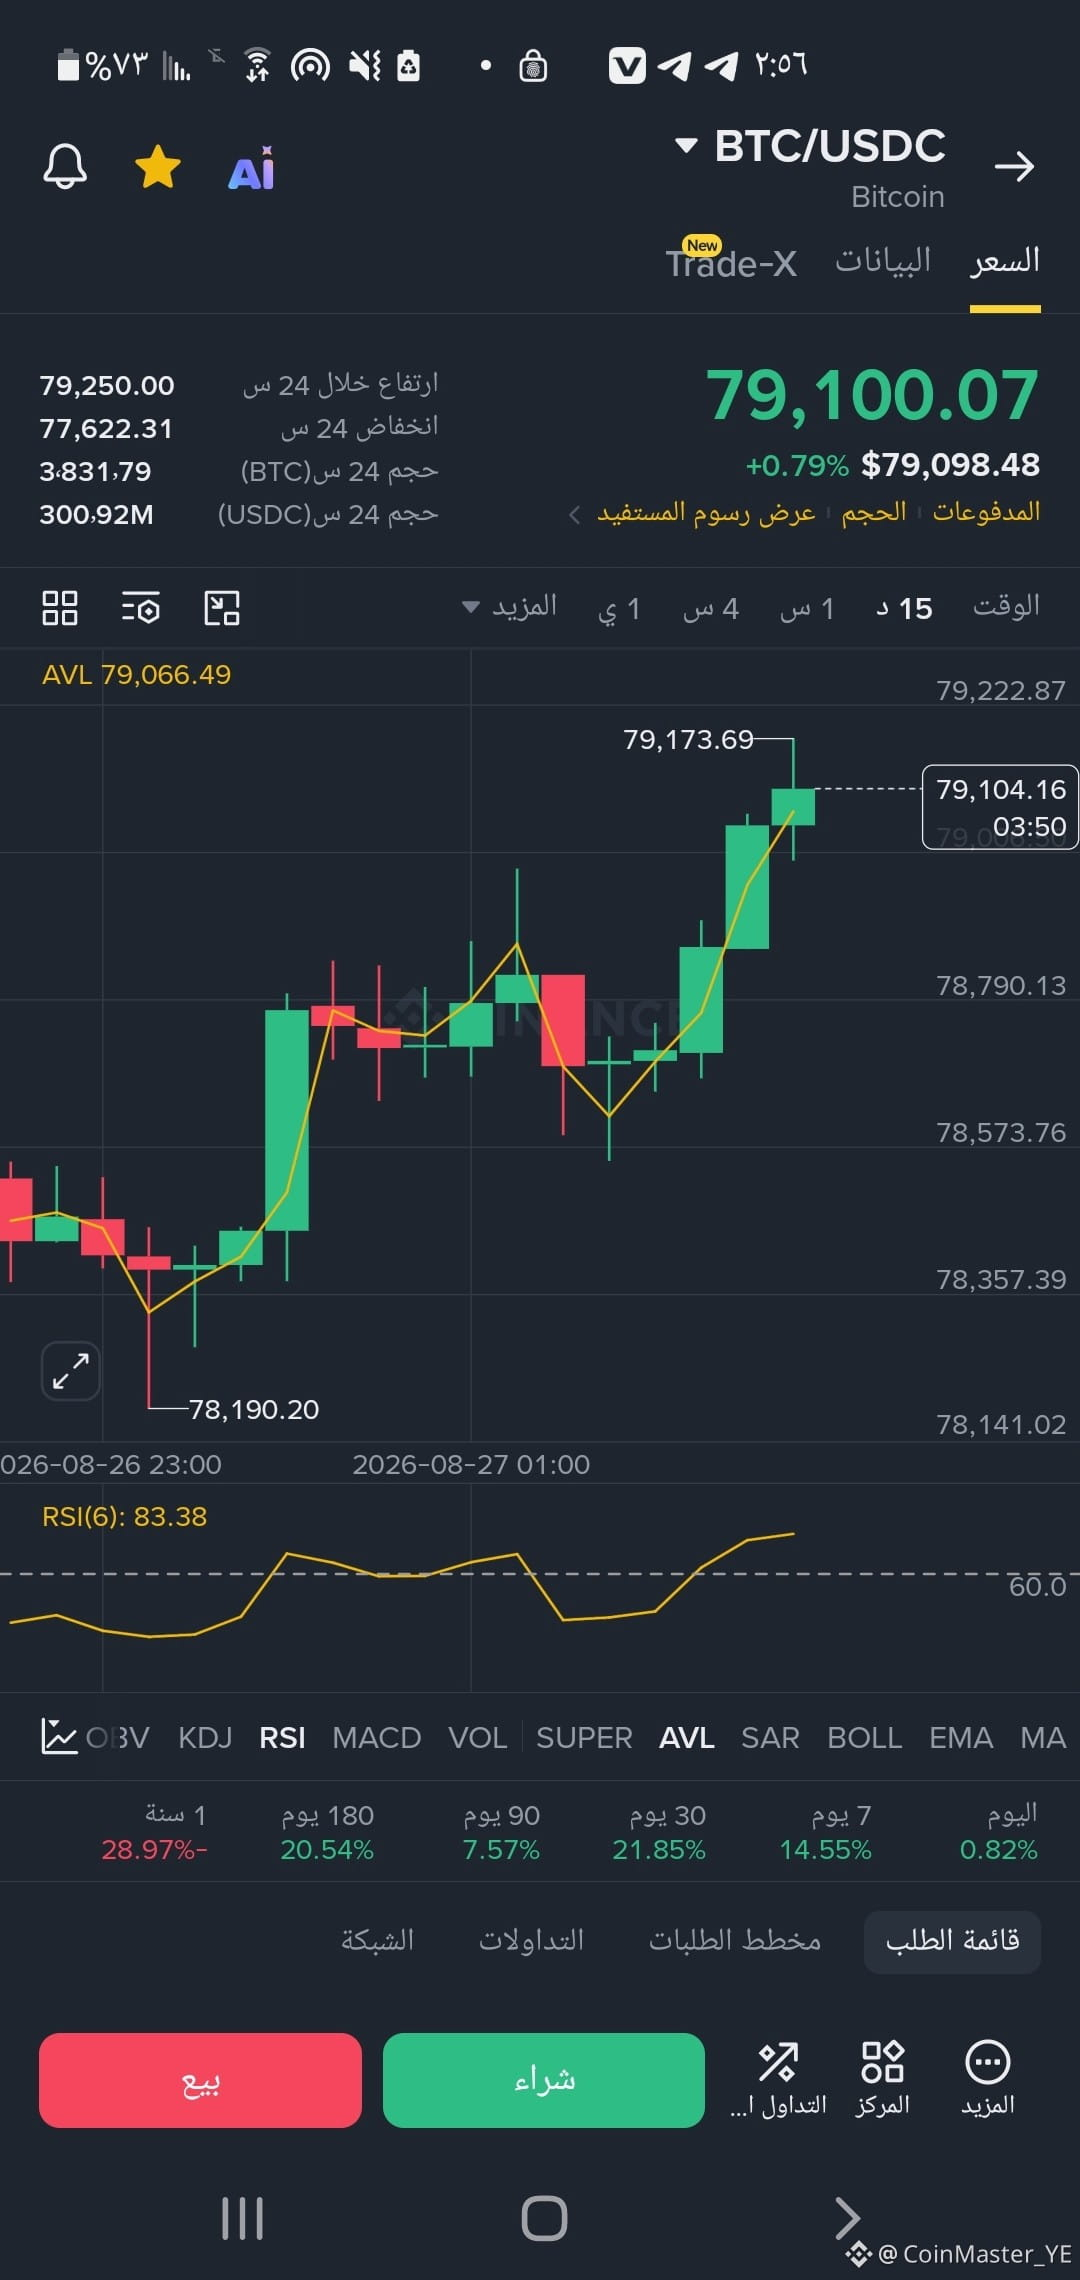Tap the 90-day change 7.57%
1080x2280 pixels.
pos(501,1850)
